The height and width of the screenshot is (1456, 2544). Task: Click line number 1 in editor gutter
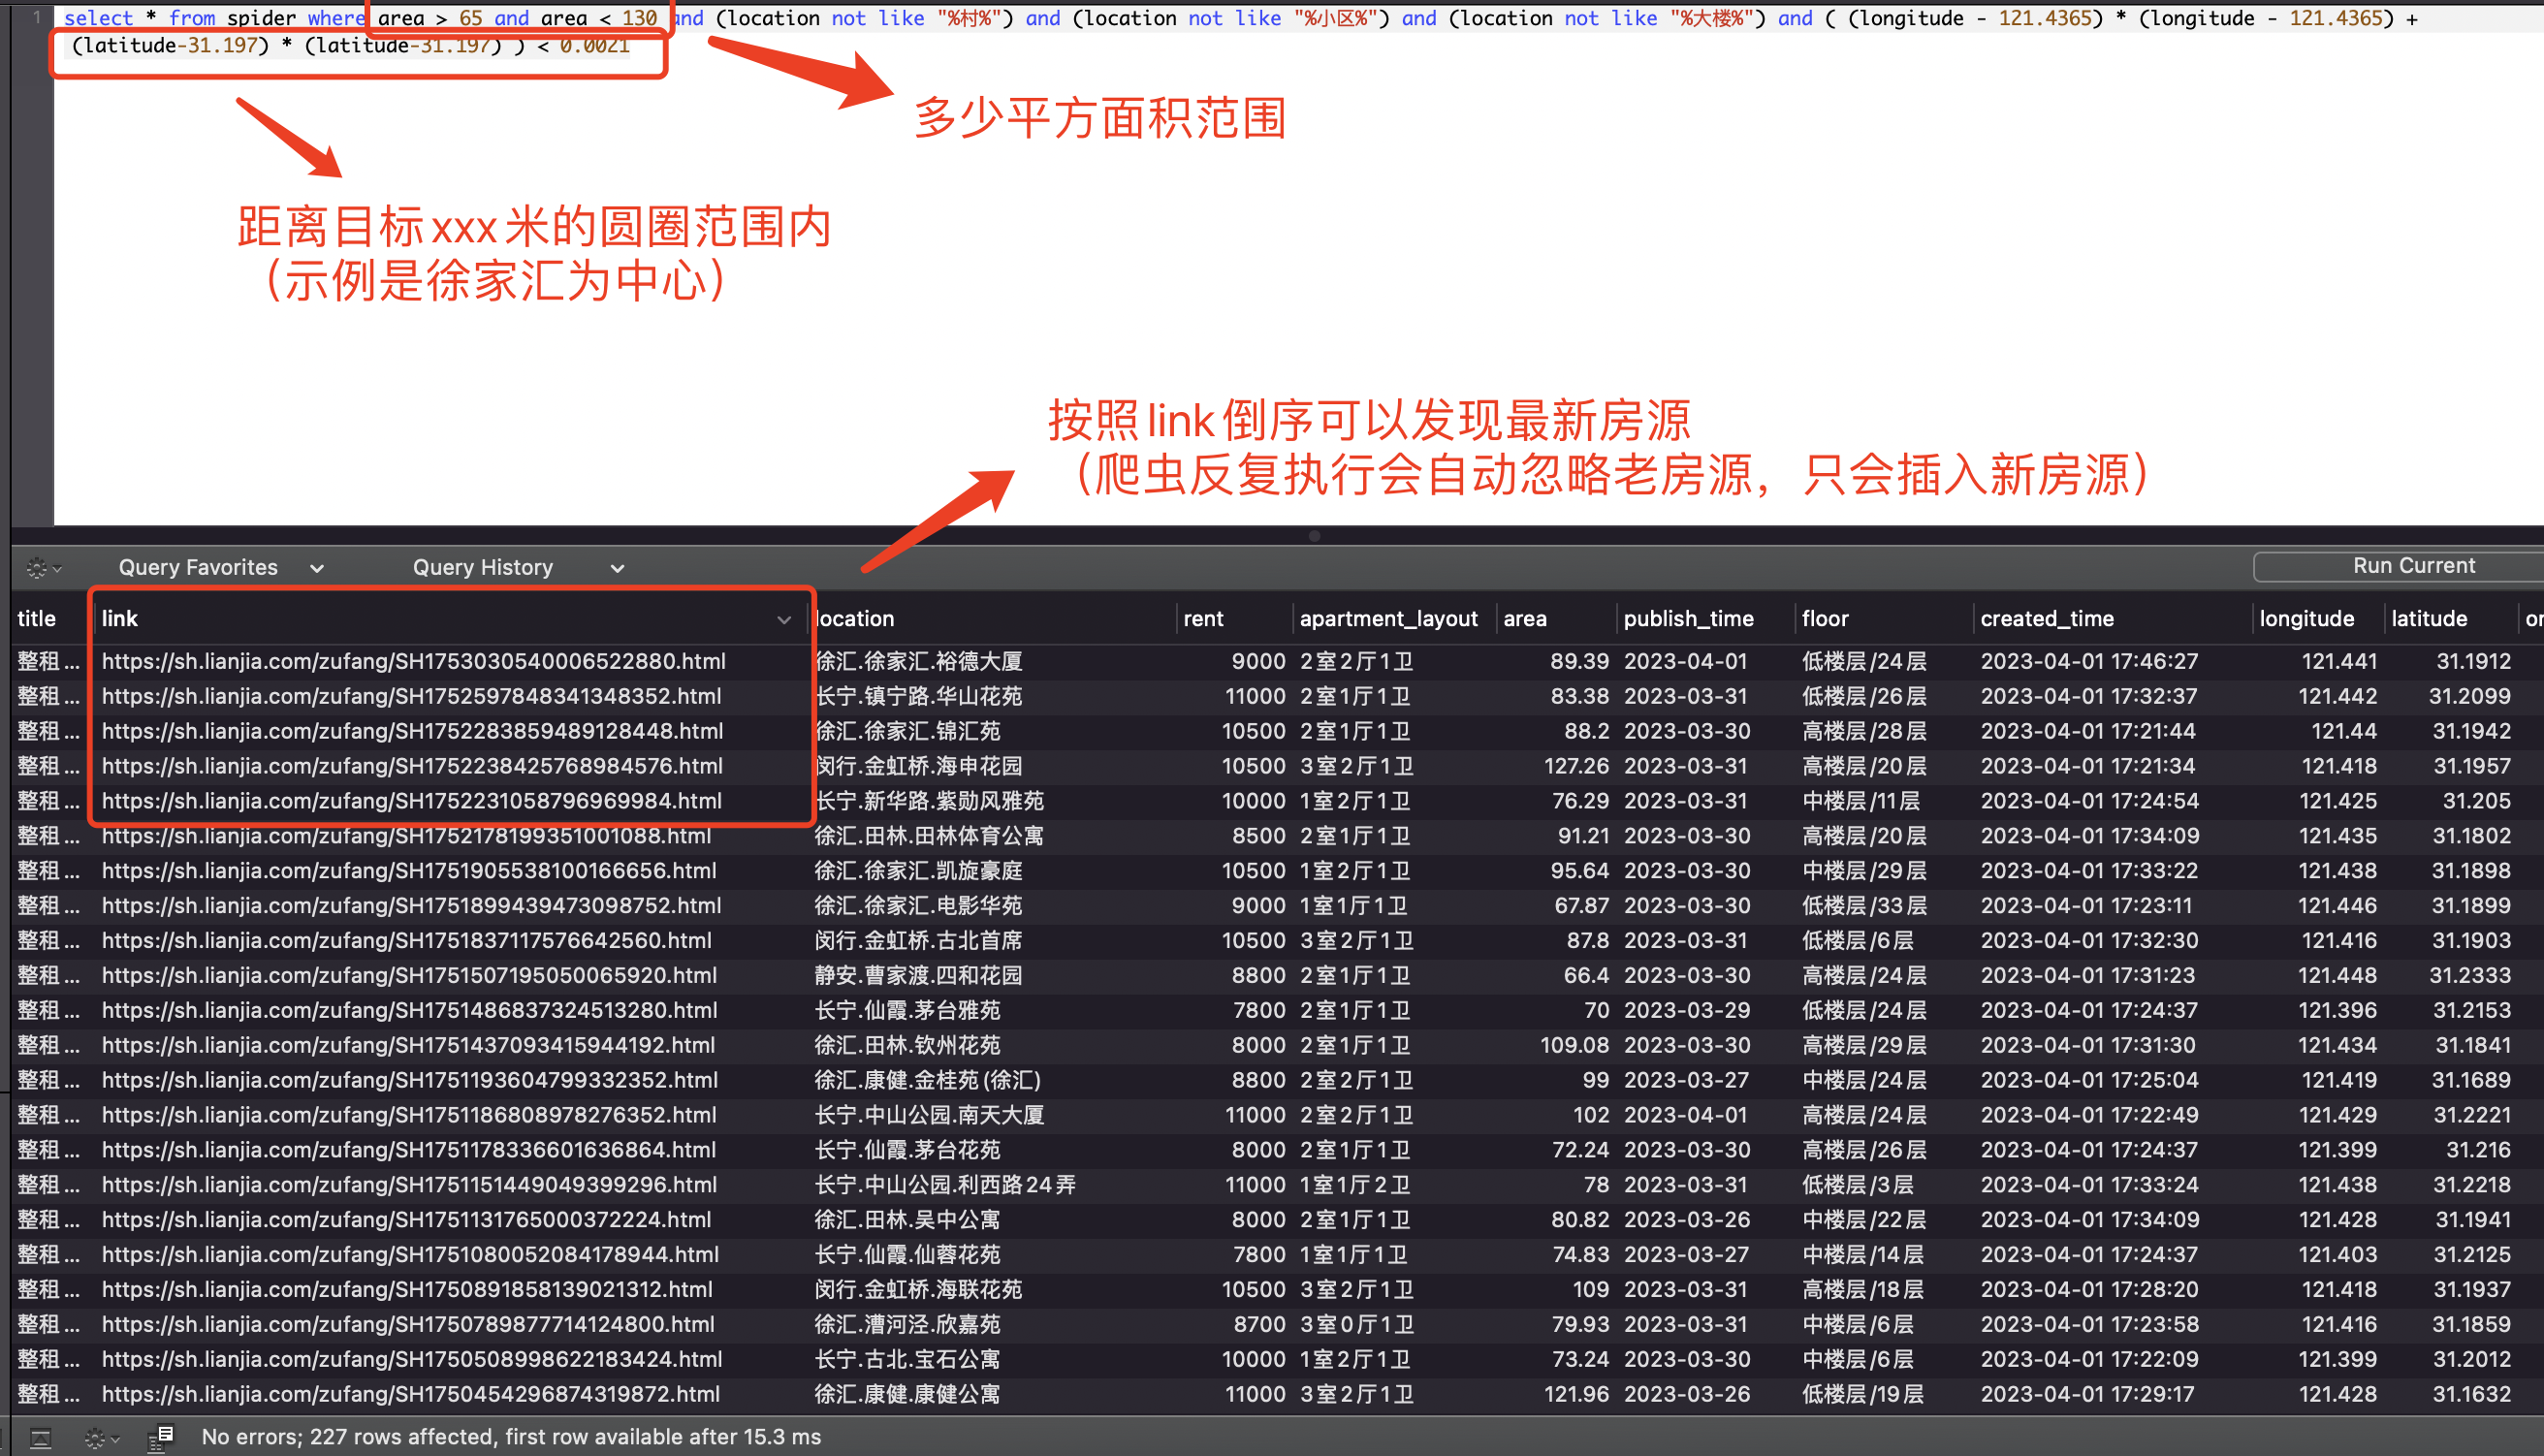[37, 17]
